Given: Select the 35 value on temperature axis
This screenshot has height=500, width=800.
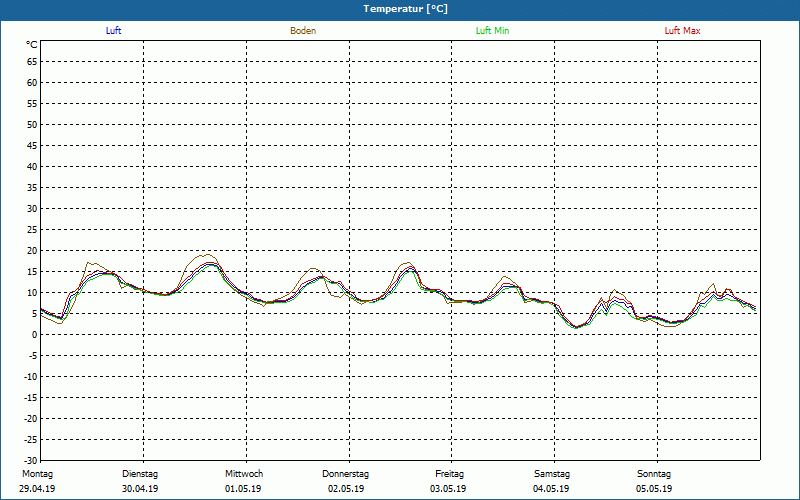Looking at the screenshot, I should point(32,187).
